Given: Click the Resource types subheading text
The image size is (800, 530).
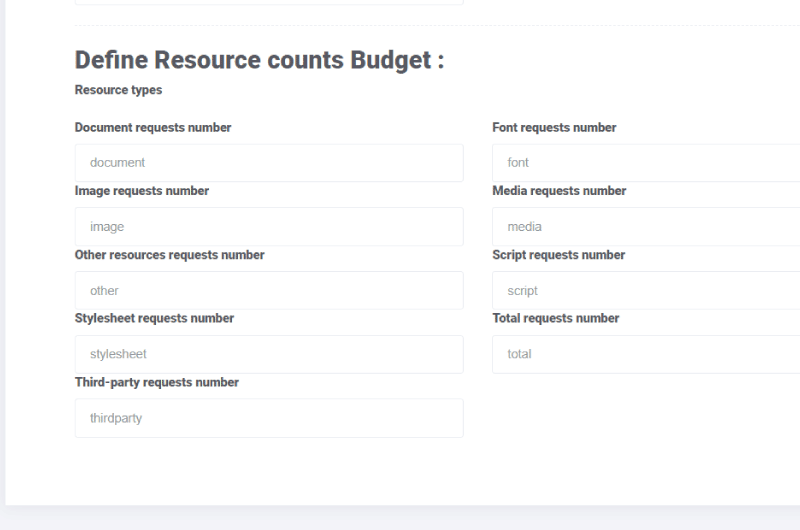Looking at the screenshot, I should click(118, 90).
